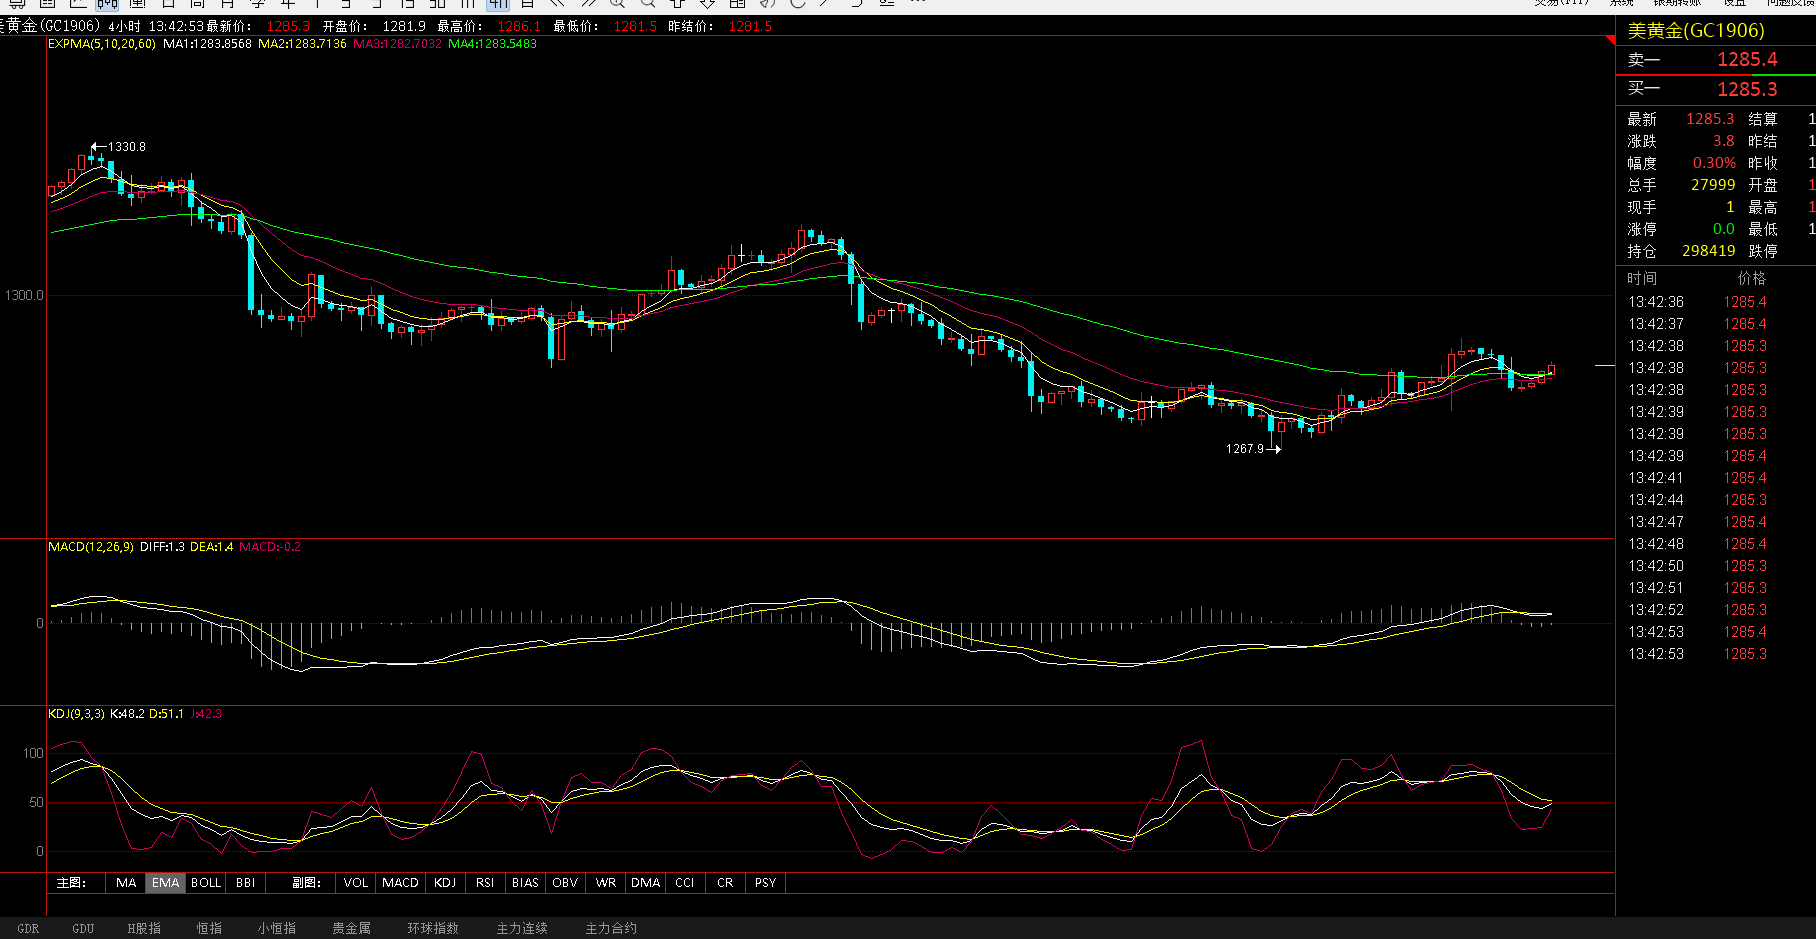Go to the 环球指数 tab
This screenshot has height=939, width=1816.
(x=433, y=928)
